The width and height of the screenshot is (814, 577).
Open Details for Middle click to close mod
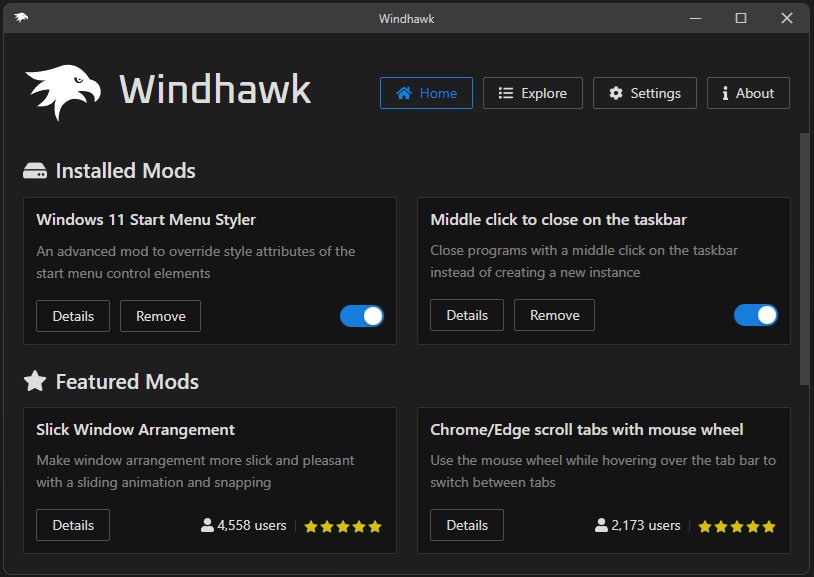point(467,315)
